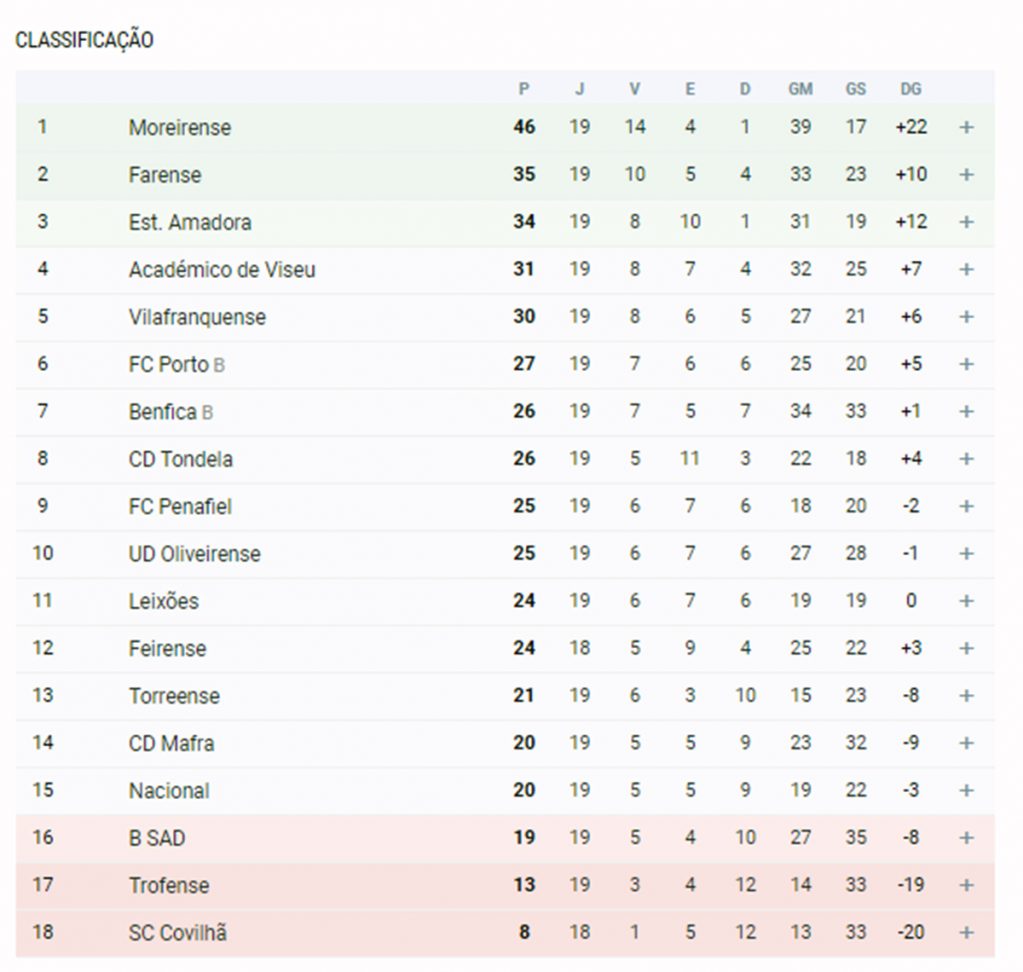Click plus icon for CD Tondela

[966, 459]
